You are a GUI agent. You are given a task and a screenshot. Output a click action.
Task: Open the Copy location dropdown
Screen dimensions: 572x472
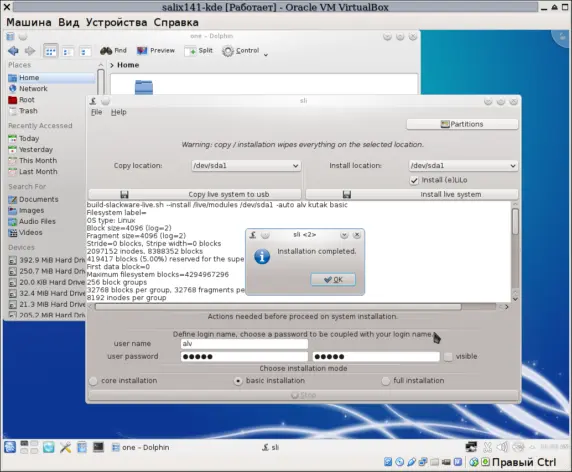(246, 166)
